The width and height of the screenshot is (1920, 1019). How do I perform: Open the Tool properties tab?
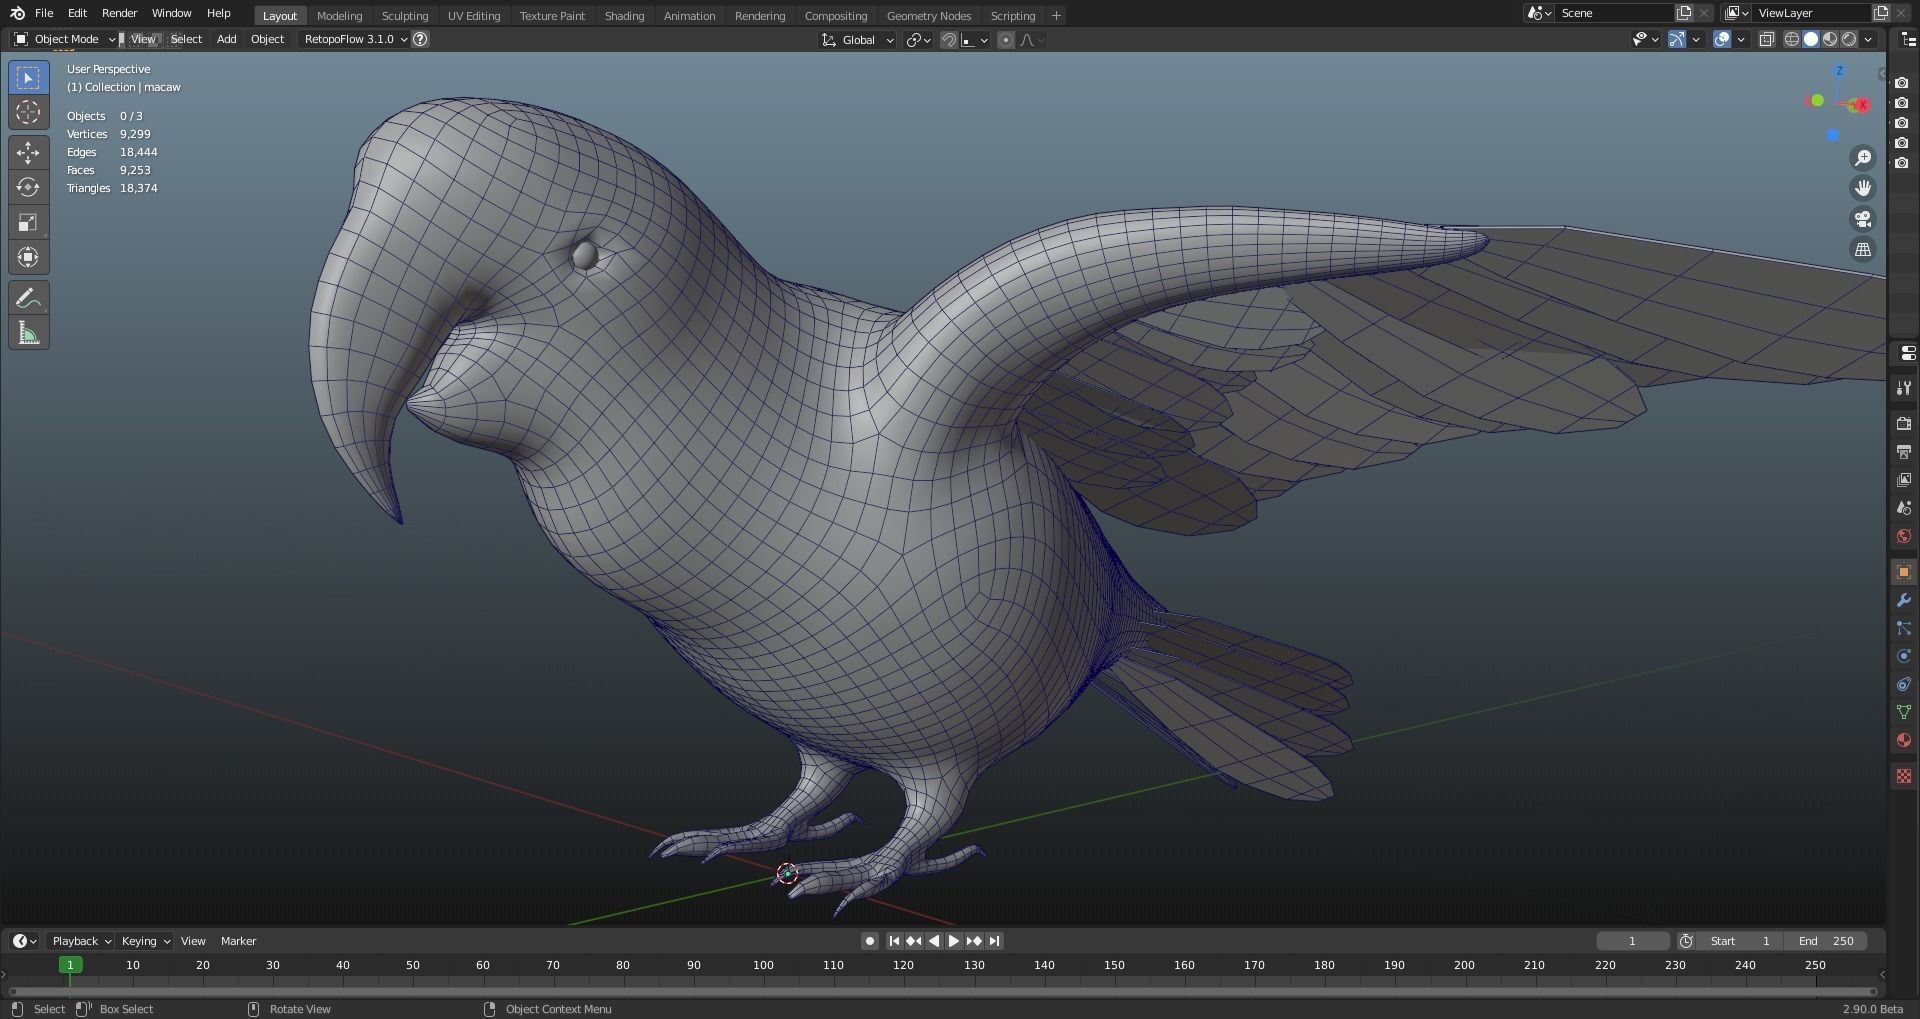pyautogui.click(x=1904, y=388)
